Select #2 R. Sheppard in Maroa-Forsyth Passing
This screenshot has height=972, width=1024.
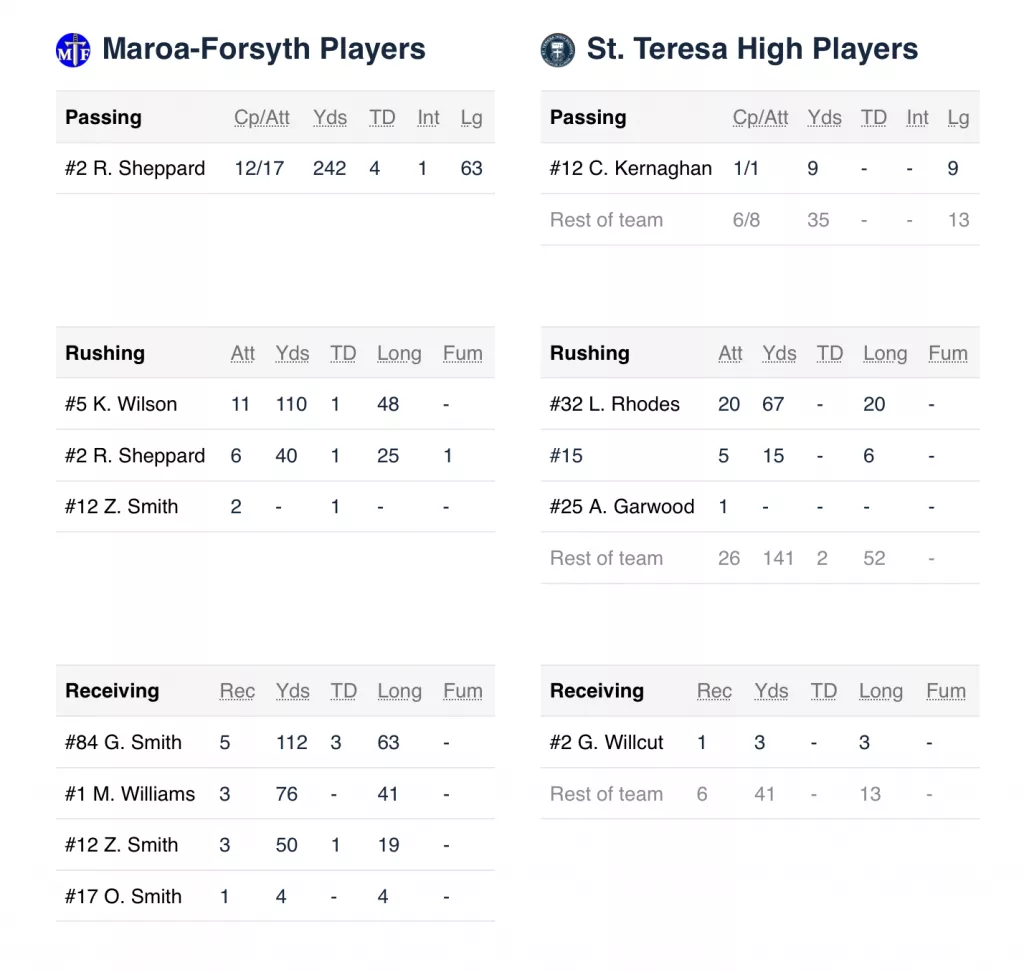(x=275, y=169)
